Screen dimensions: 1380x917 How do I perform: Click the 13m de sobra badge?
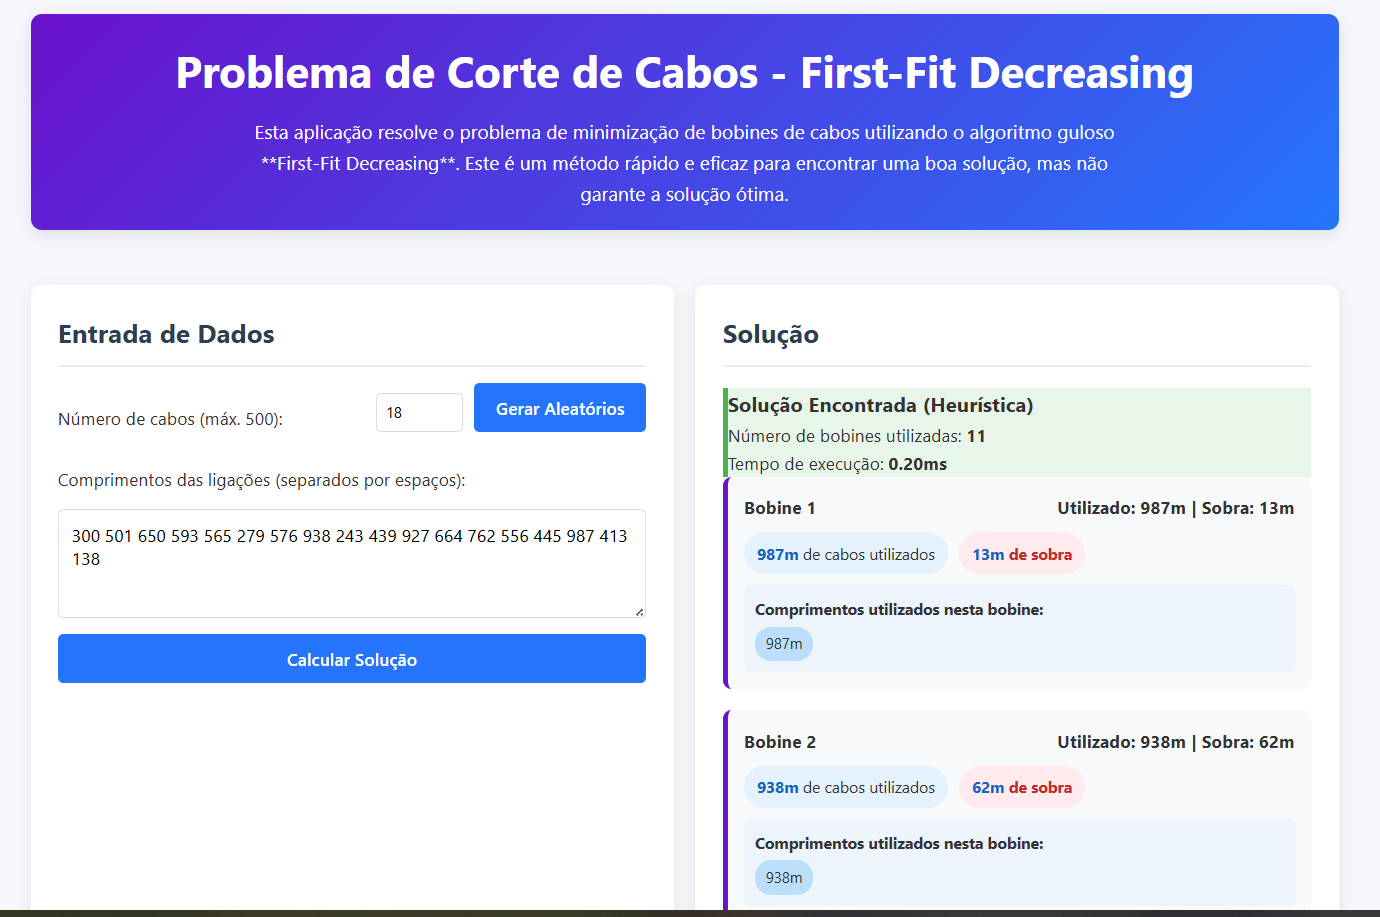click(x=1021, y=553)
